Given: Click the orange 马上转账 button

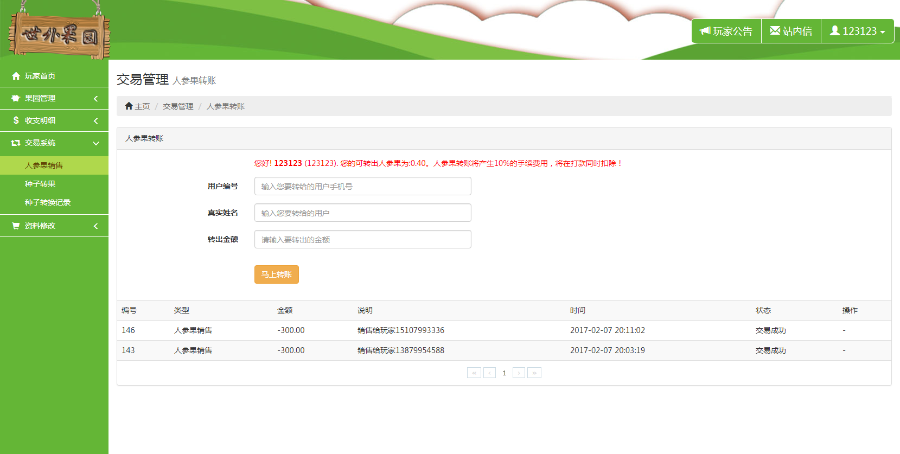Looking at the screenshot, I should pyautogui.click(x=277, y=274).
